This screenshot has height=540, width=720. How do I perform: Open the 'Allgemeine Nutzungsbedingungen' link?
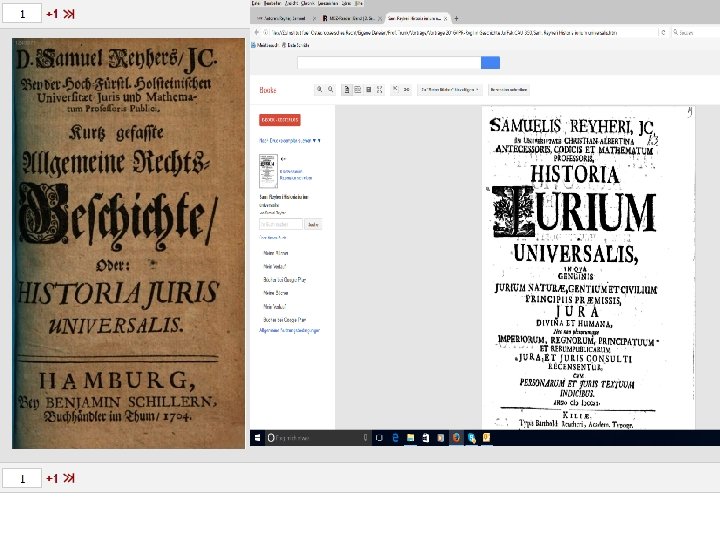[289, 330]
